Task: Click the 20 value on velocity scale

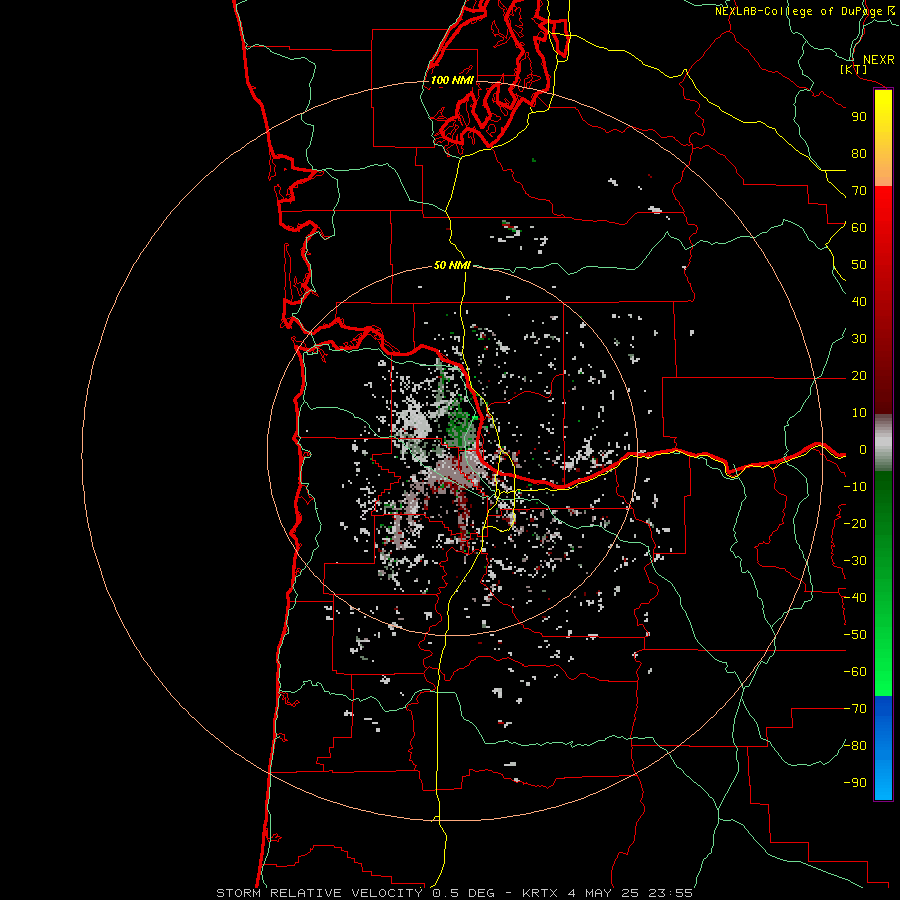Action: click(859, 376)
